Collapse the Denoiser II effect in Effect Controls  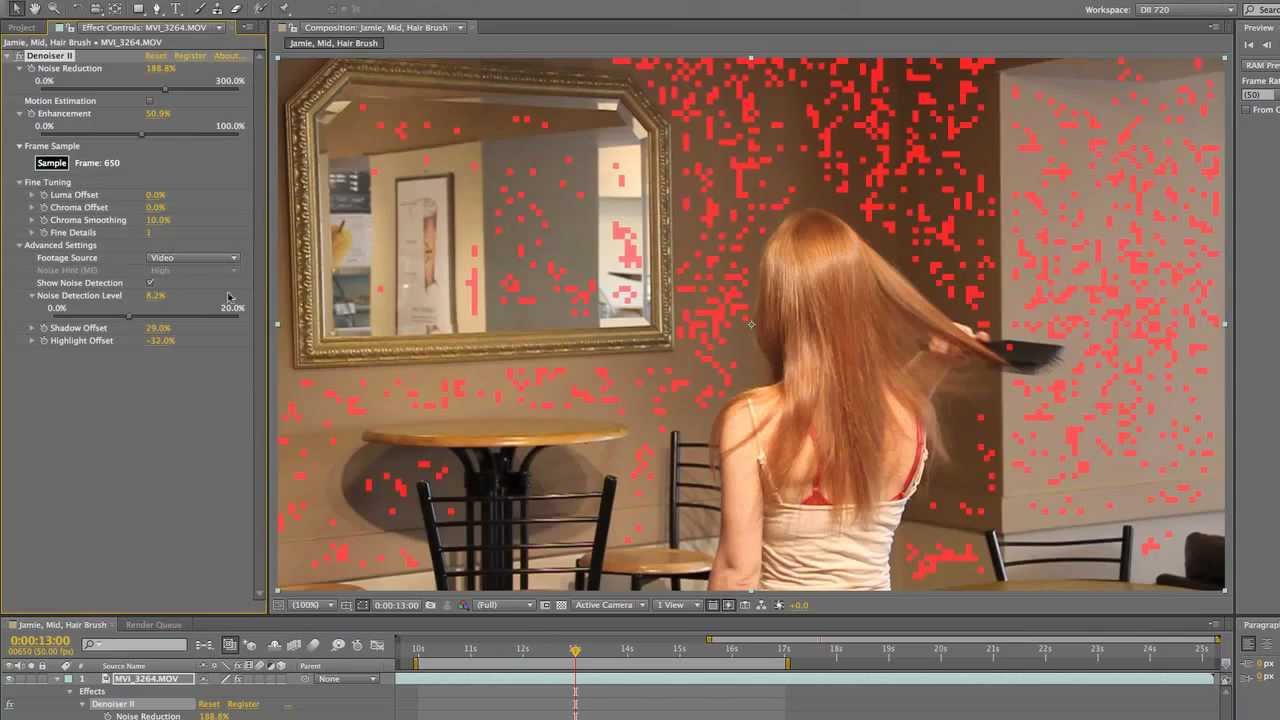coord(7,56)
